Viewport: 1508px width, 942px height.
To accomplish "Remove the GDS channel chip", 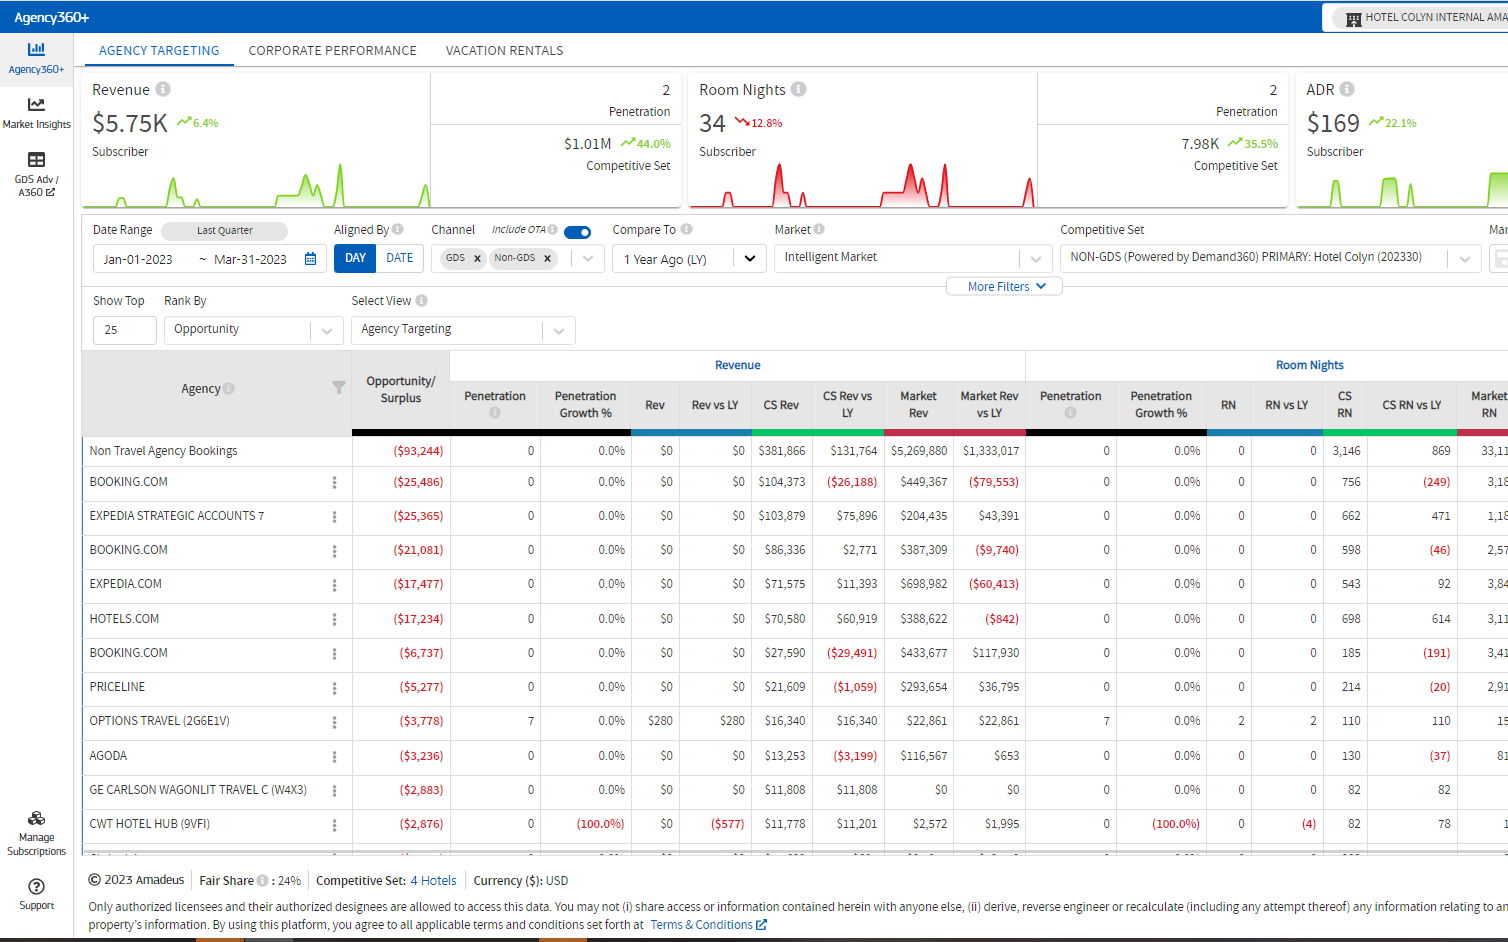I will click(x=477, y=258).
